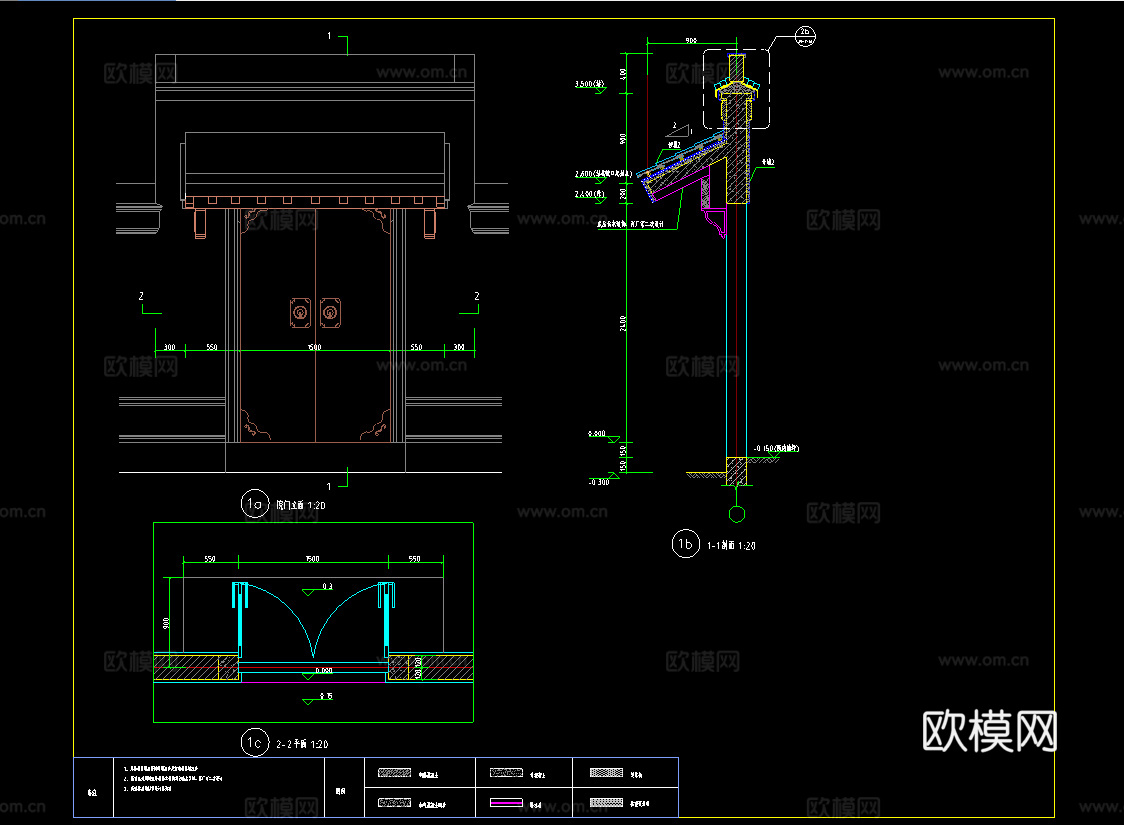Click the 1500 dimension on the elevation
This screenshot has height=825, width=1124.
[x=314, y=347]
